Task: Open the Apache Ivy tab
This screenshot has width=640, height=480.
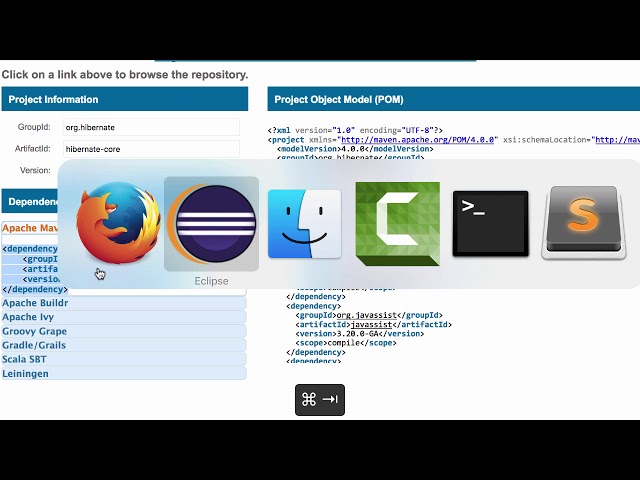Action: click(x=124, y=317)
